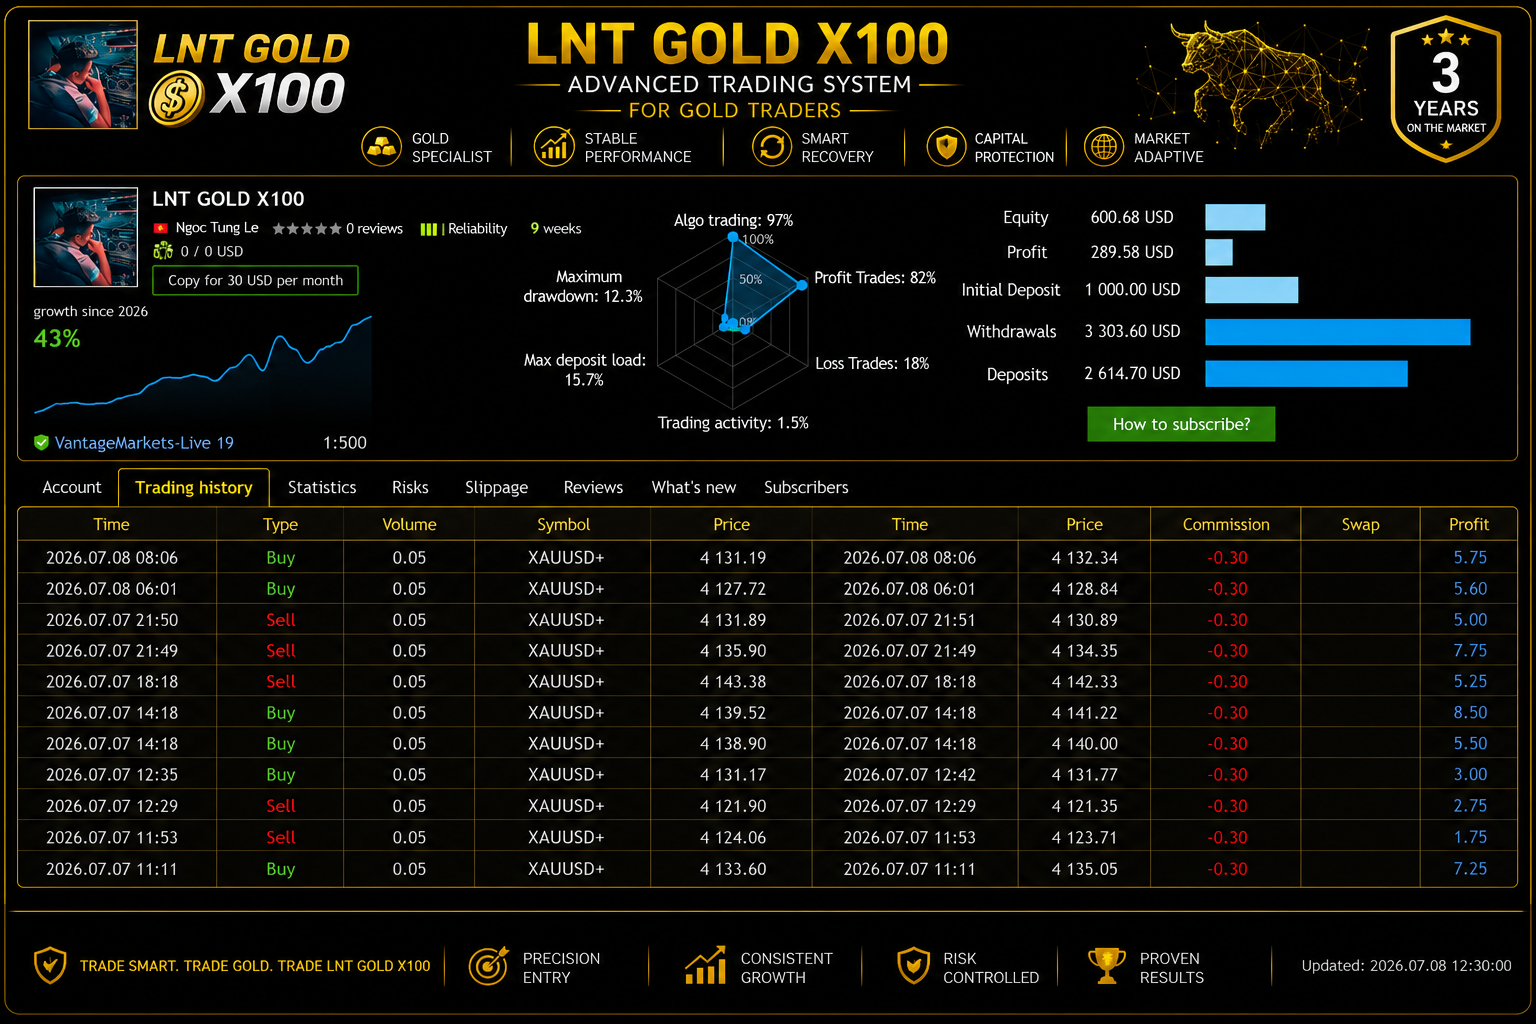Click the How to subscribe? button
The height and width of the screenshot is (1024, 1536).
(1181, 424)
